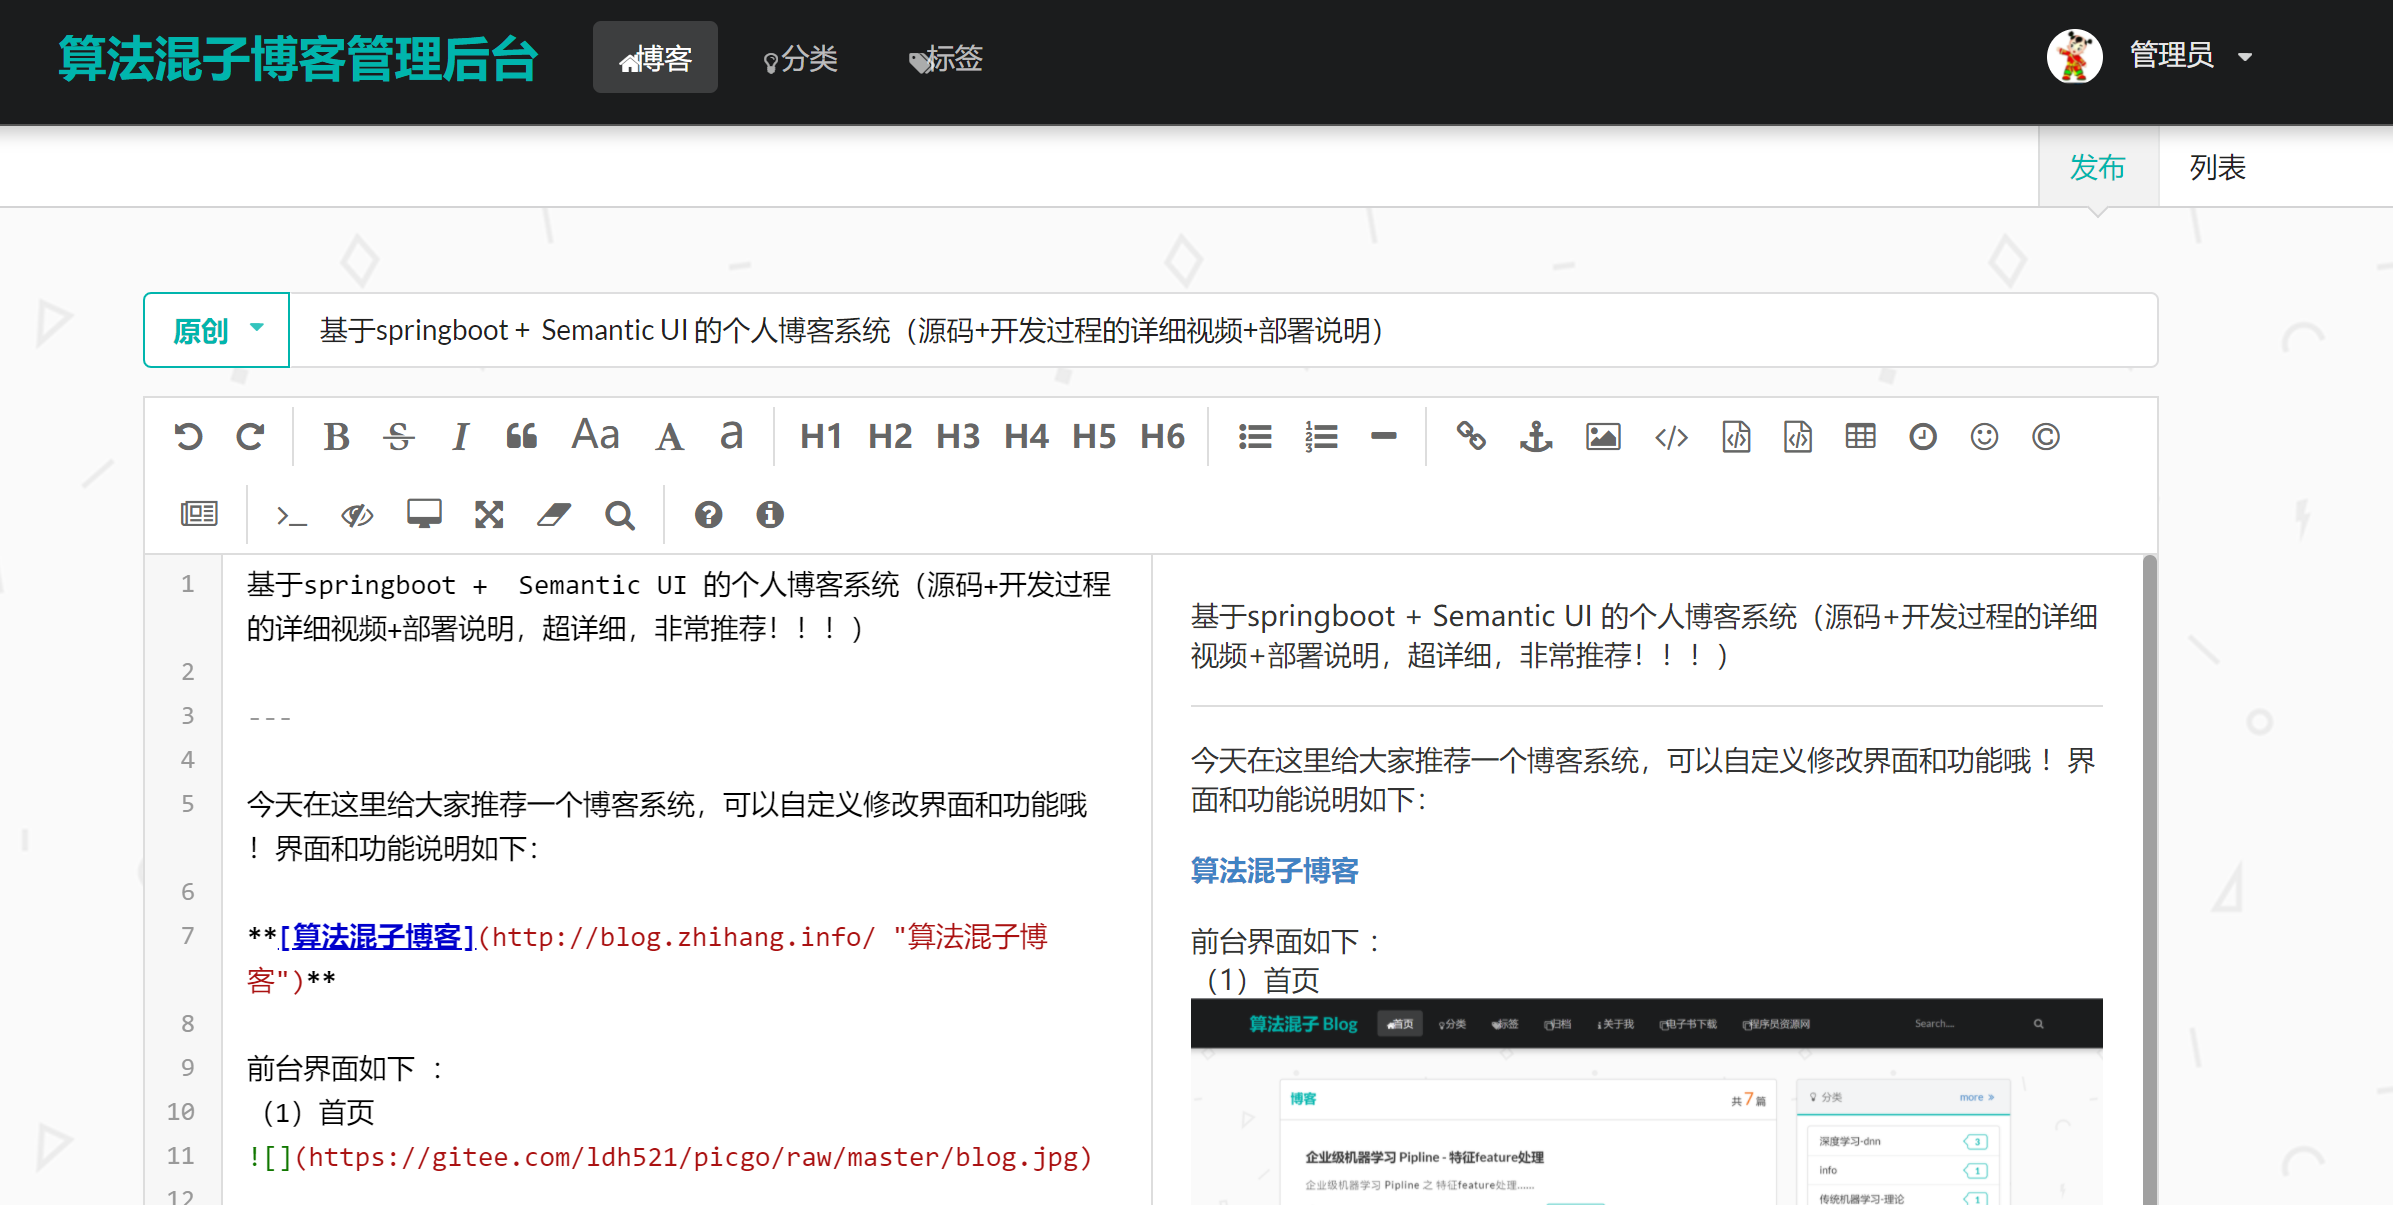The height and width of the screenshot is (1205, 2393).
Task: Insert an ordered list
Action: coord(1321,437)
